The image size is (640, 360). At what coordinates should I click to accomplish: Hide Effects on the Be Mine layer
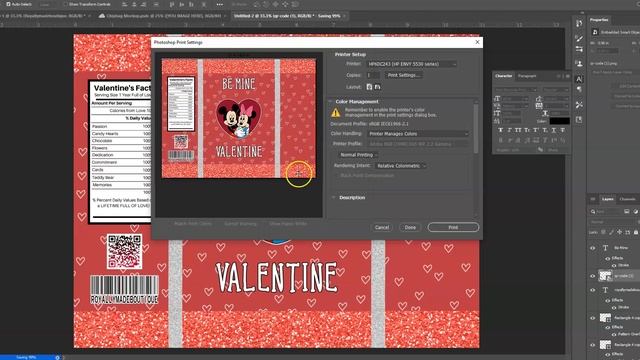pyautogui.click(x=607, y=258)
